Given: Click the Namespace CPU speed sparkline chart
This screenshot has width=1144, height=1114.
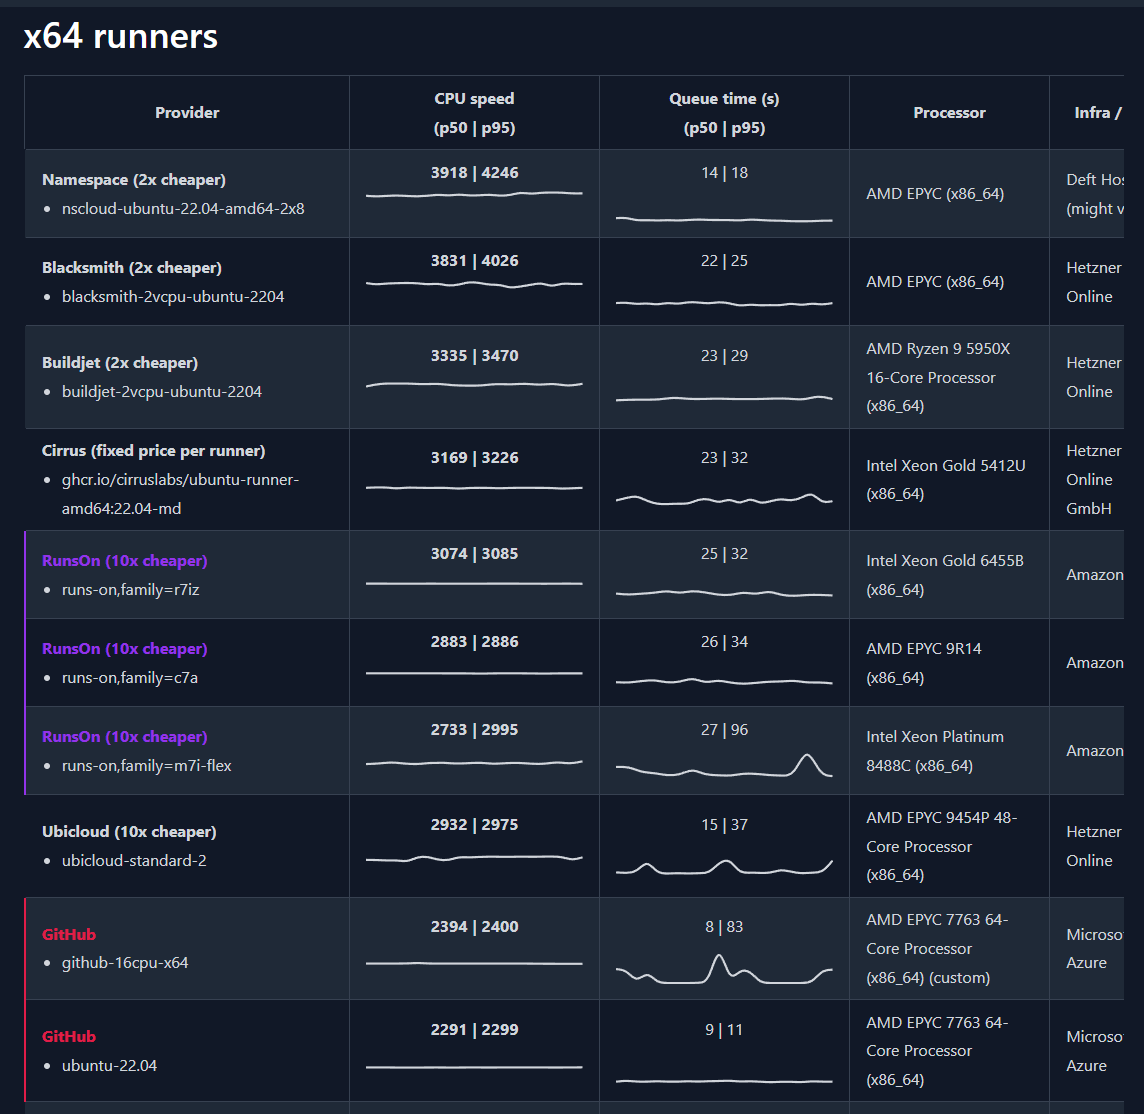Looking at the screenshot, I should pyautogui.click(x=474, y=195).
